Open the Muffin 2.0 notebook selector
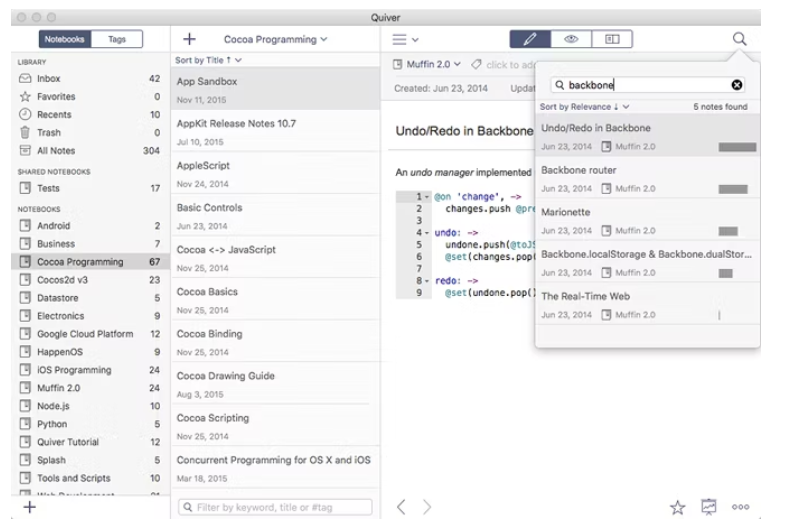The height and width of the screenshot is (530, 794). click(x=428, y=64)
